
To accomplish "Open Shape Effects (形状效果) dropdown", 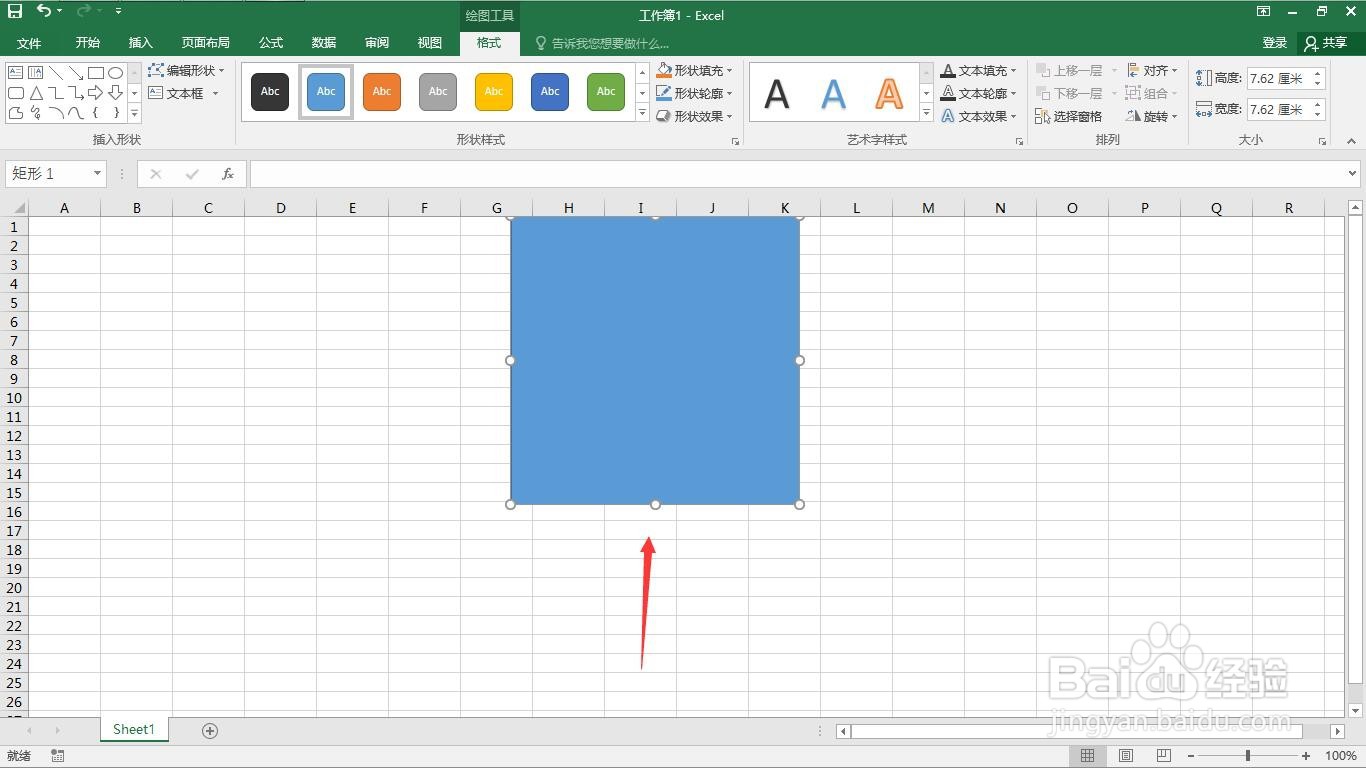I will [695, 116].
